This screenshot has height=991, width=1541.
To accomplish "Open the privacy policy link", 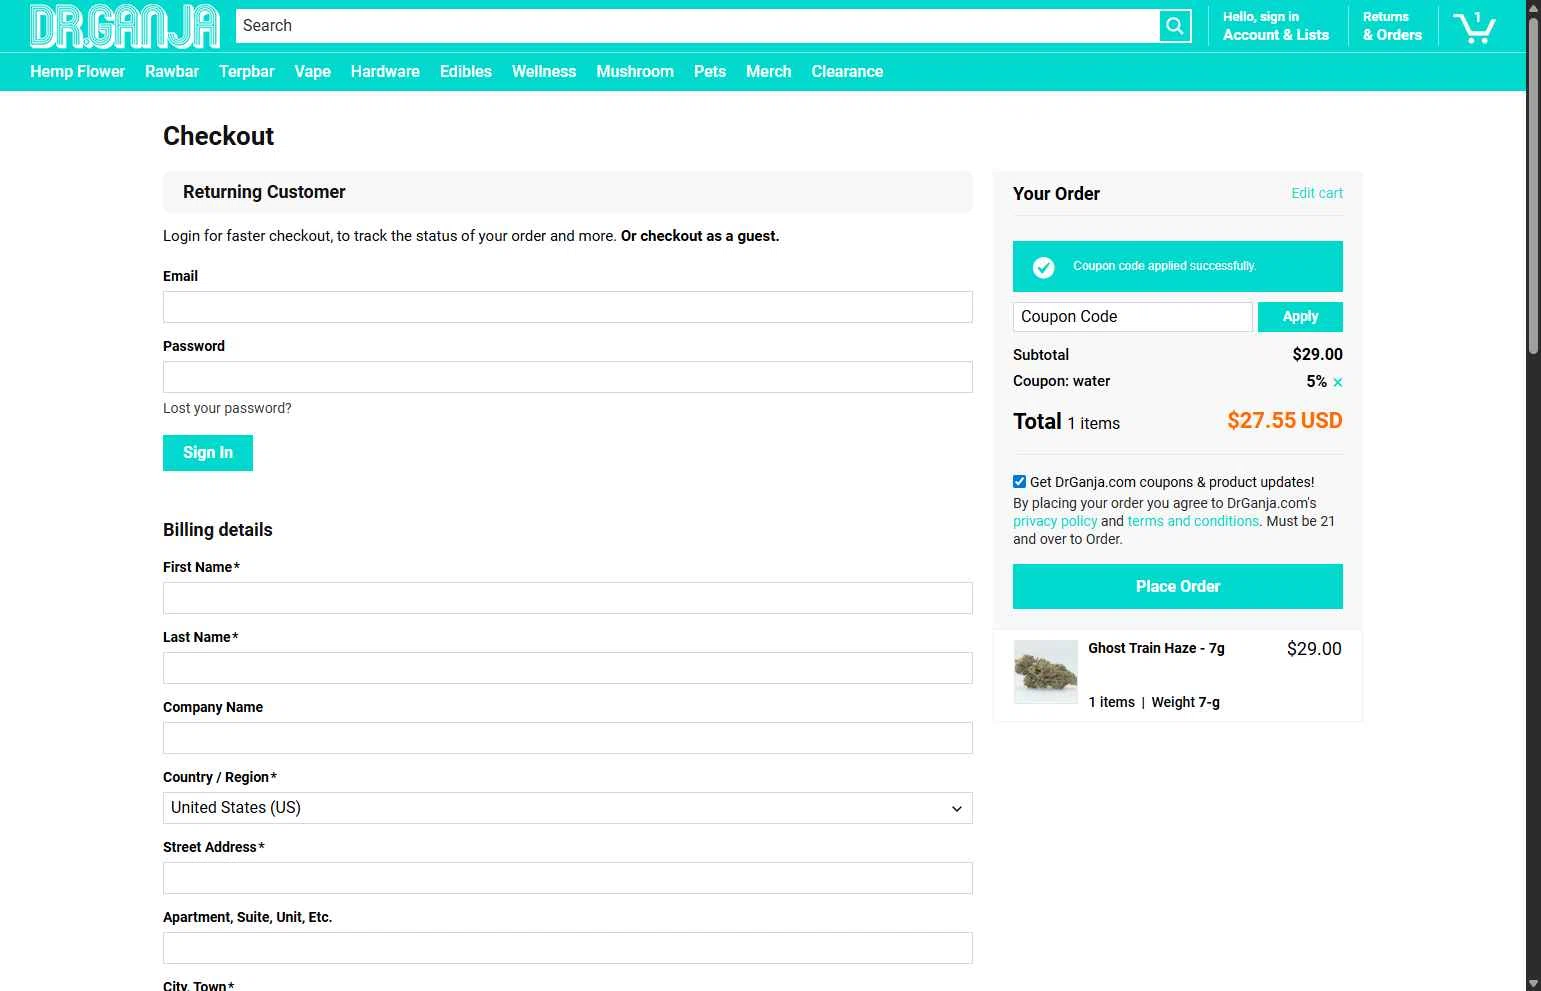I will click(x=1055, y=521).
